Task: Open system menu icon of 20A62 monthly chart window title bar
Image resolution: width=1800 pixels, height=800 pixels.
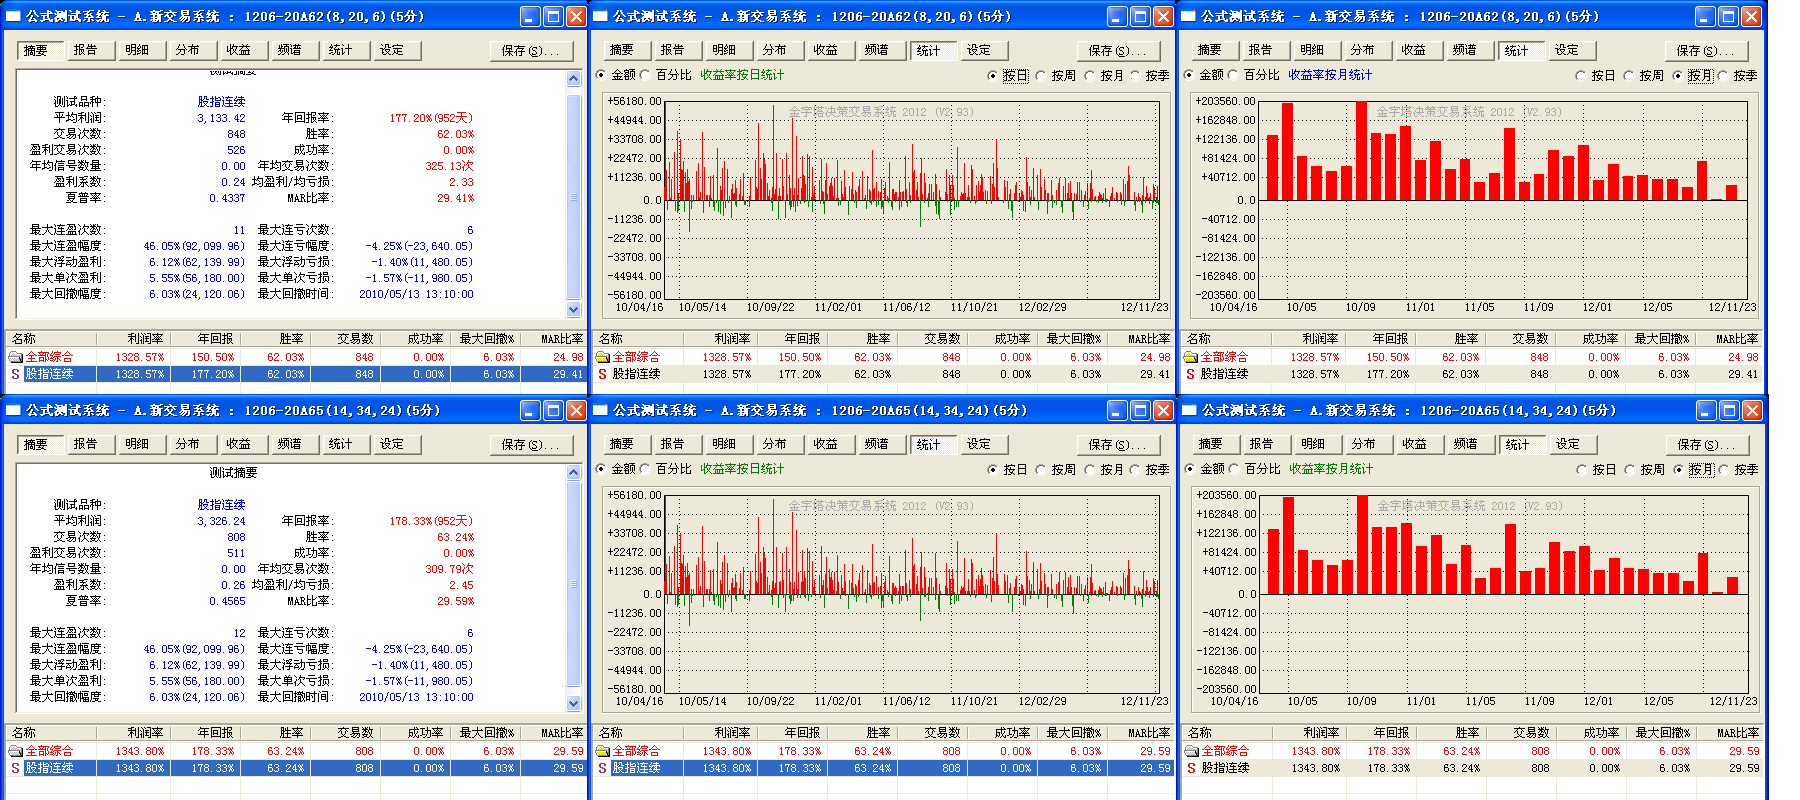Action: pos(1188,16)
